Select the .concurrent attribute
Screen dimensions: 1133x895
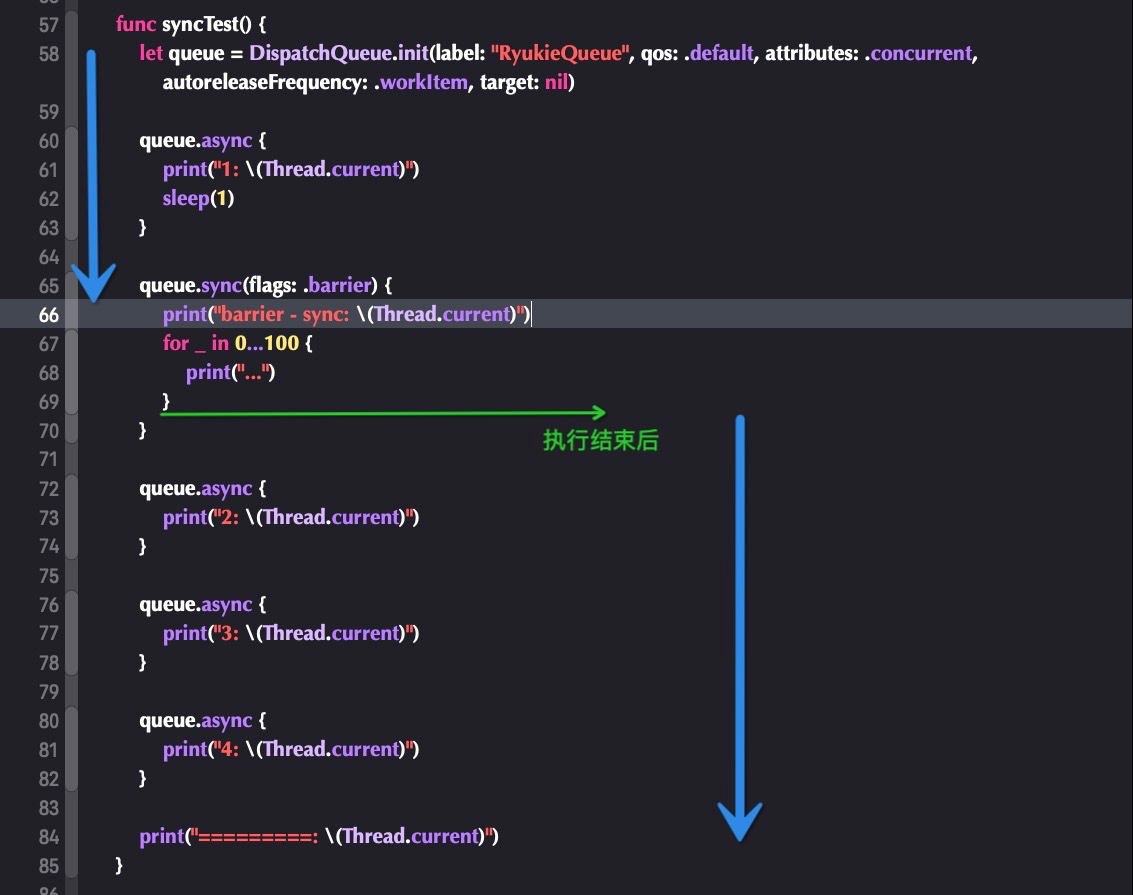[x=919, y=53]
